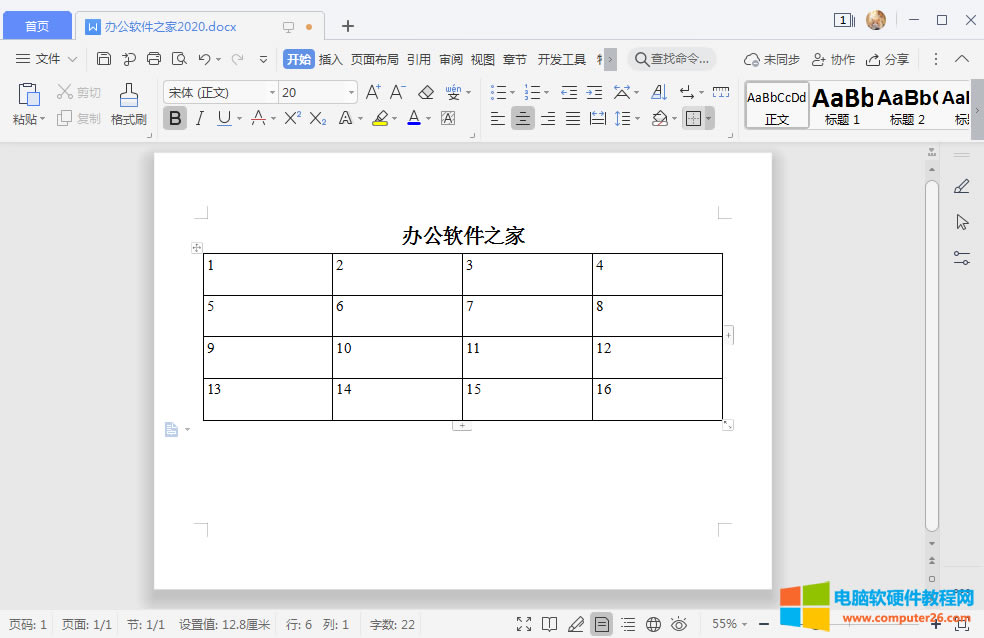This screenshot has width=984, height=638.
Task: Open the 页面布局 ribbon tab
Action: pyautogui.click(x=374, y=59)
